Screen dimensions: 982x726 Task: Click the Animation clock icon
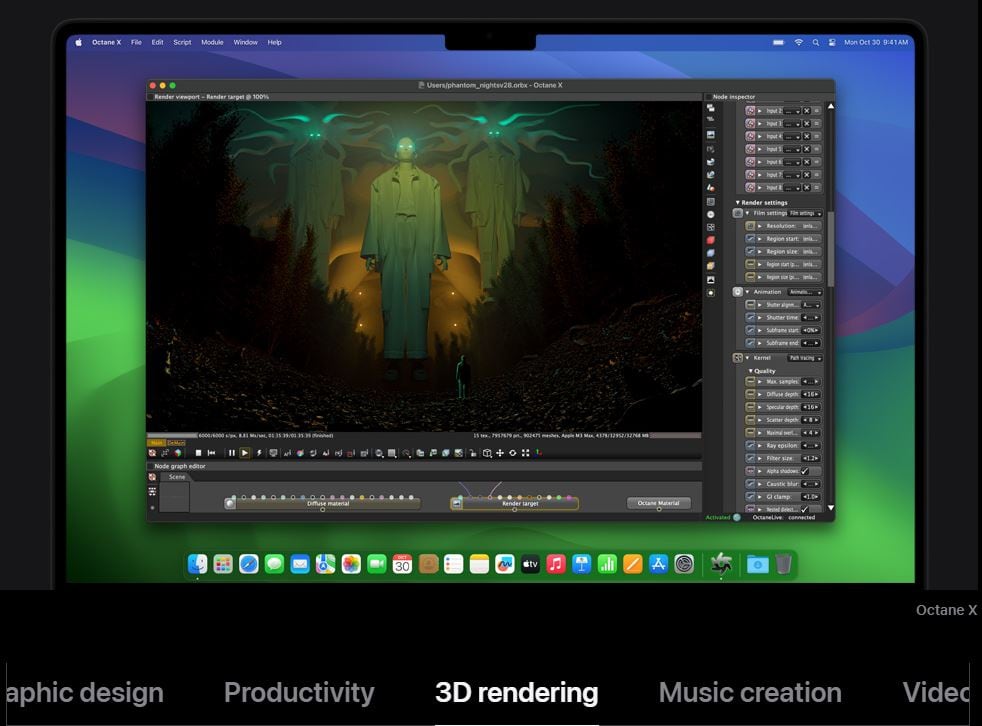pyautogui.click(x=738, y=292)
